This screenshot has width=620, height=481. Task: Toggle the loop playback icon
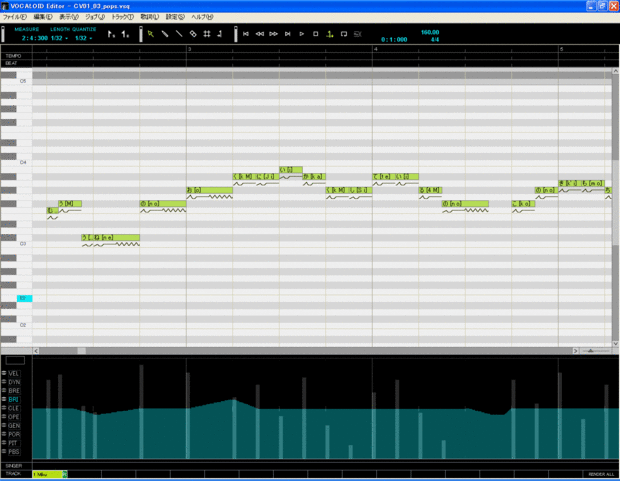(344, 34)
